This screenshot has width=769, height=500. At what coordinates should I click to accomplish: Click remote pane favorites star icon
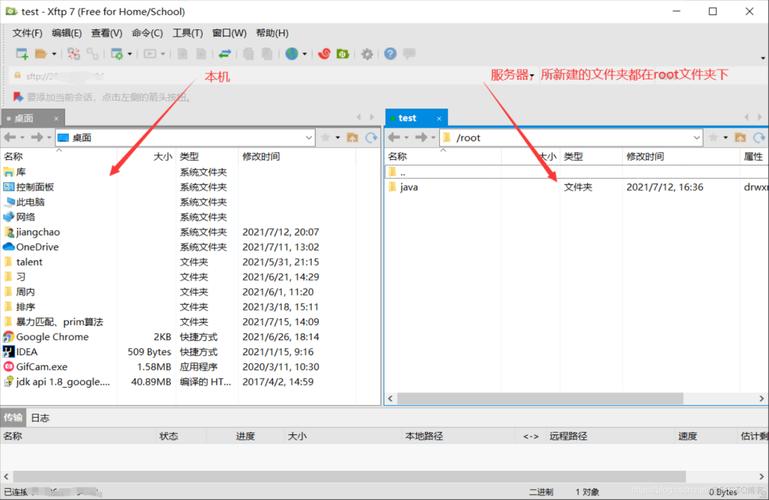(x=713, y=137)
